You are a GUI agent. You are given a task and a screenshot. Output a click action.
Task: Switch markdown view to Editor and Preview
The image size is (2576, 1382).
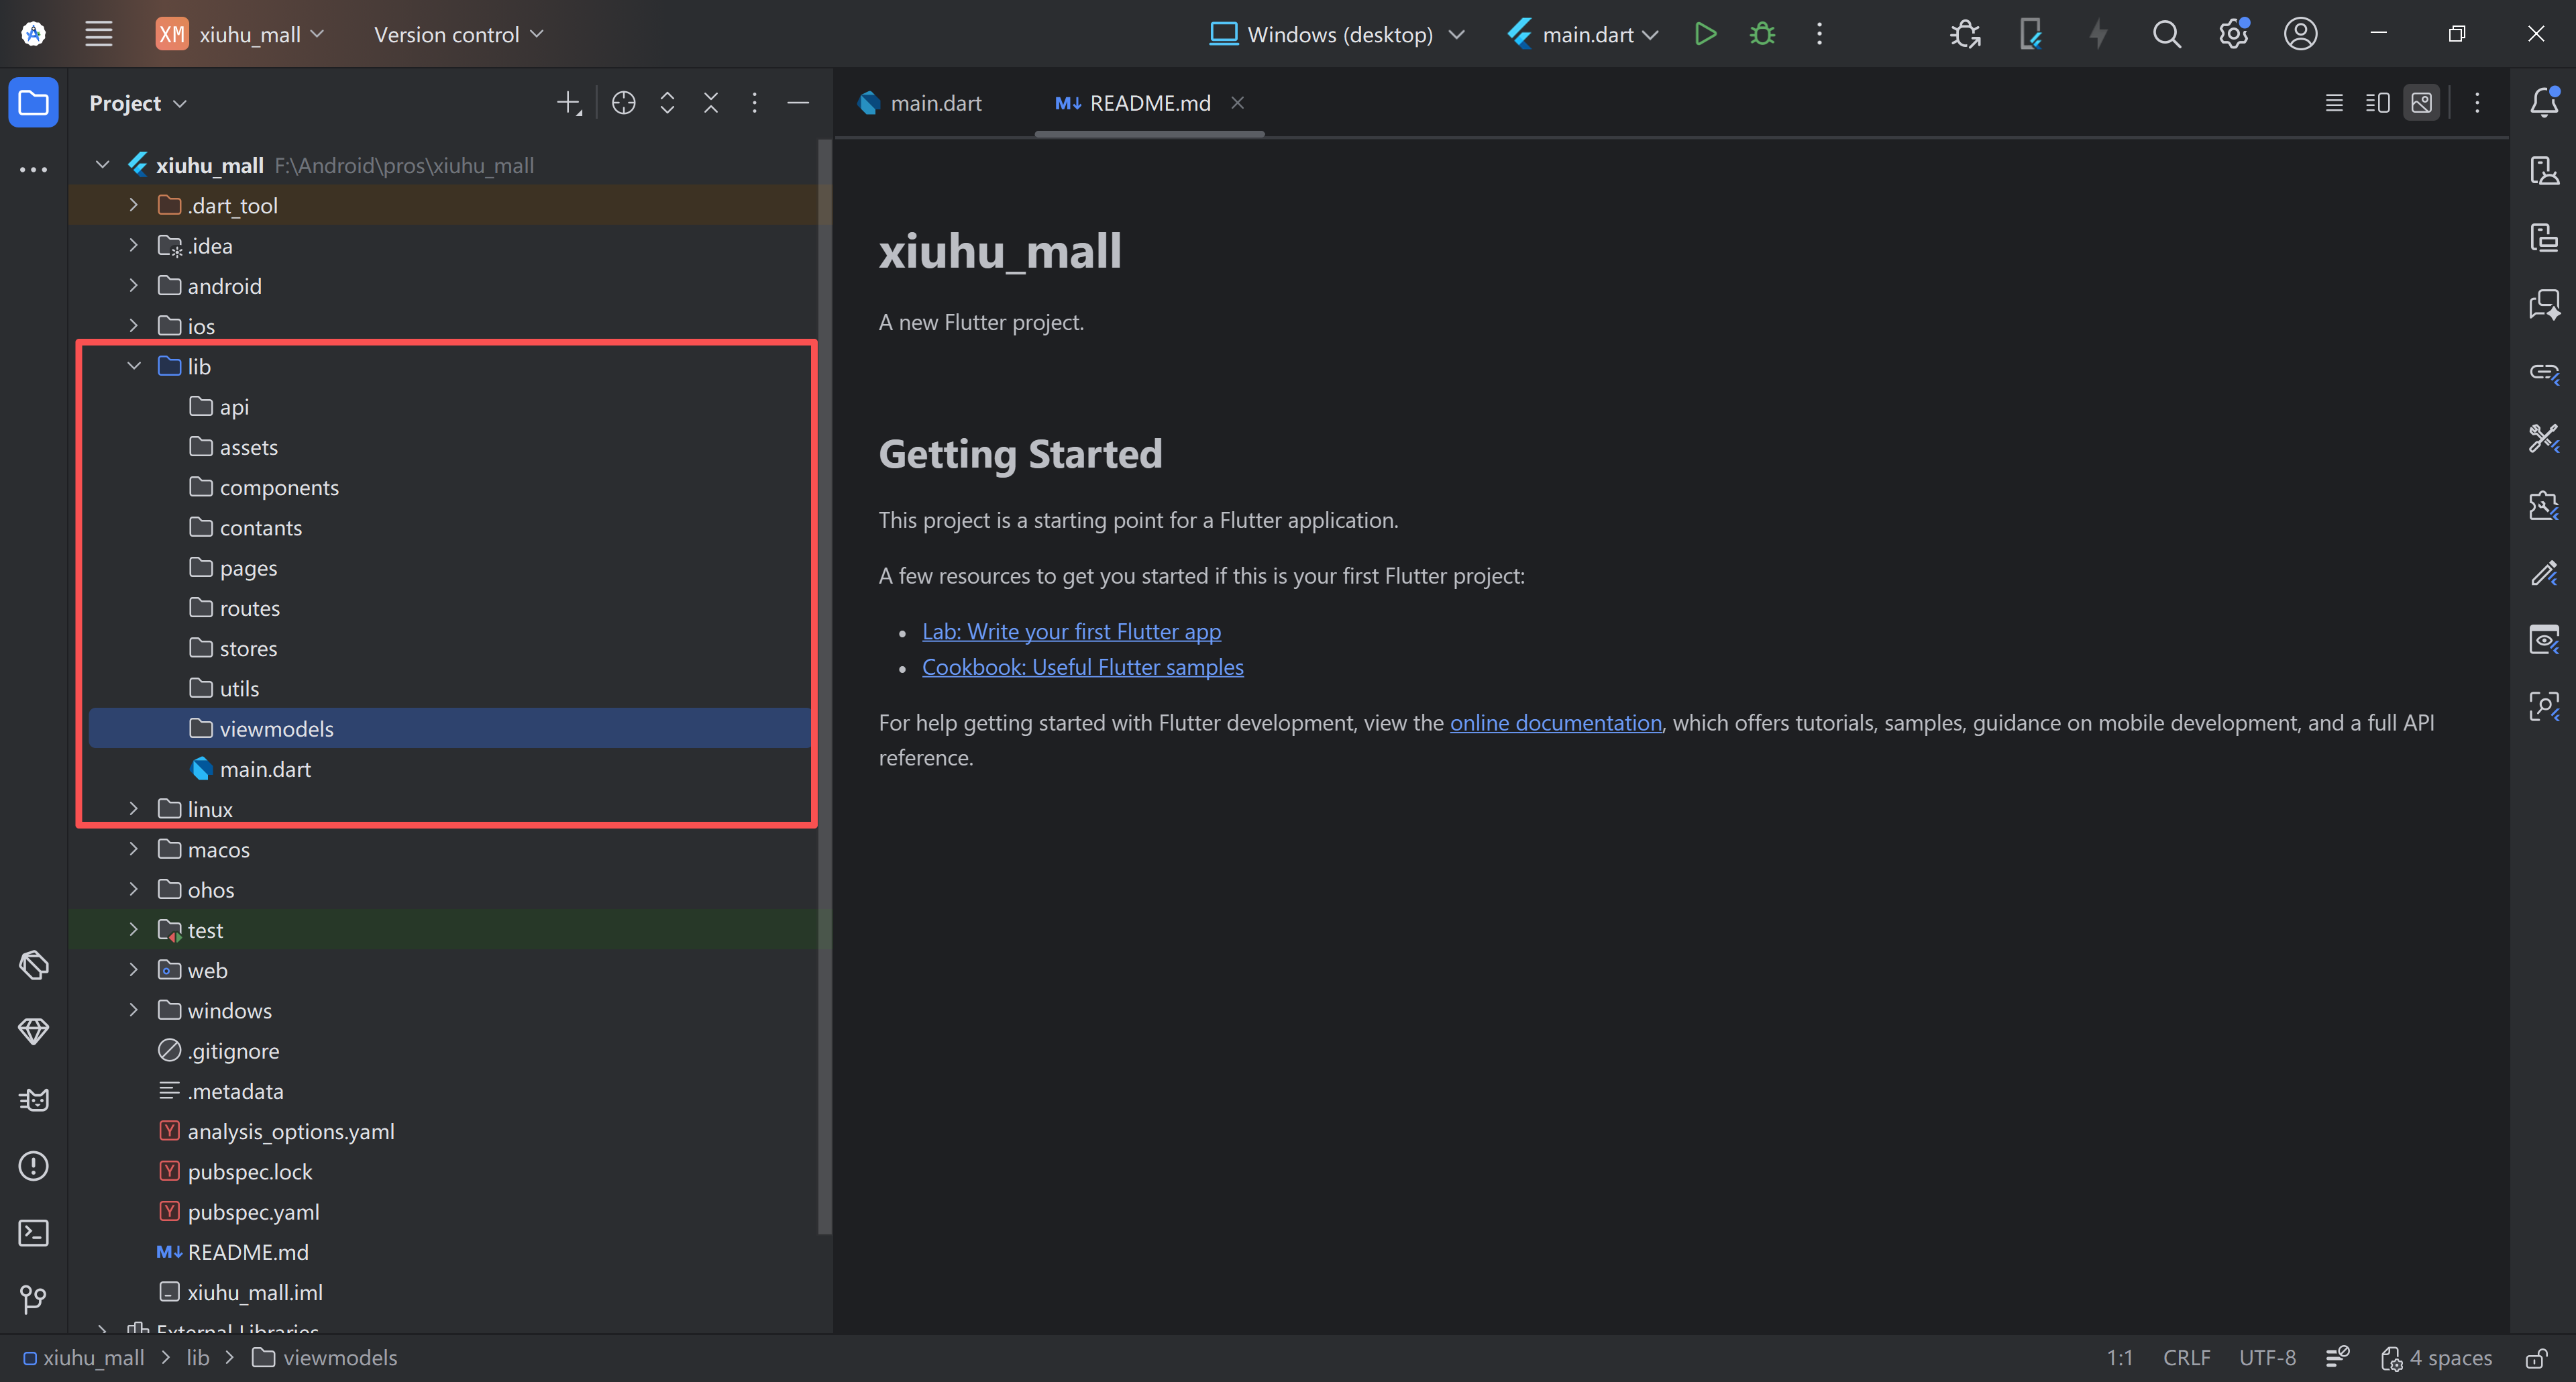coord(2377,103)
